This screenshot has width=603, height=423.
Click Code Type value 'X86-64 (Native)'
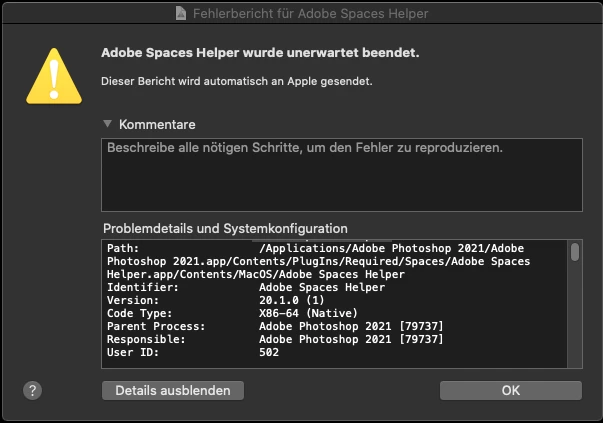[308, 313]
